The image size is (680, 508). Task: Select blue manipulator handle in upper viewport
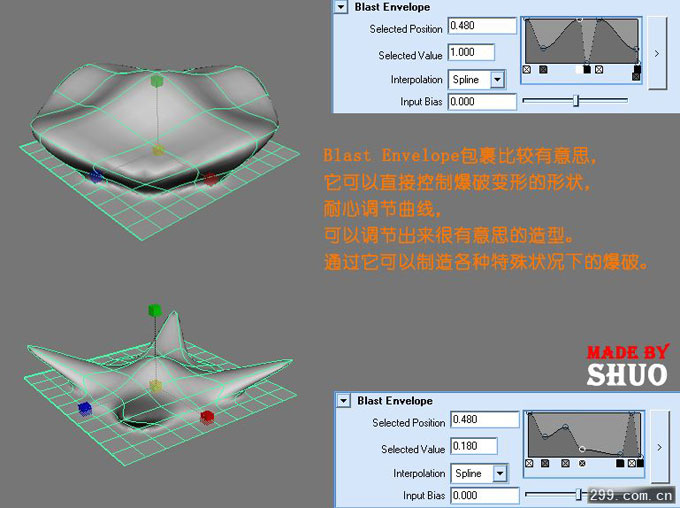(95, 177)
